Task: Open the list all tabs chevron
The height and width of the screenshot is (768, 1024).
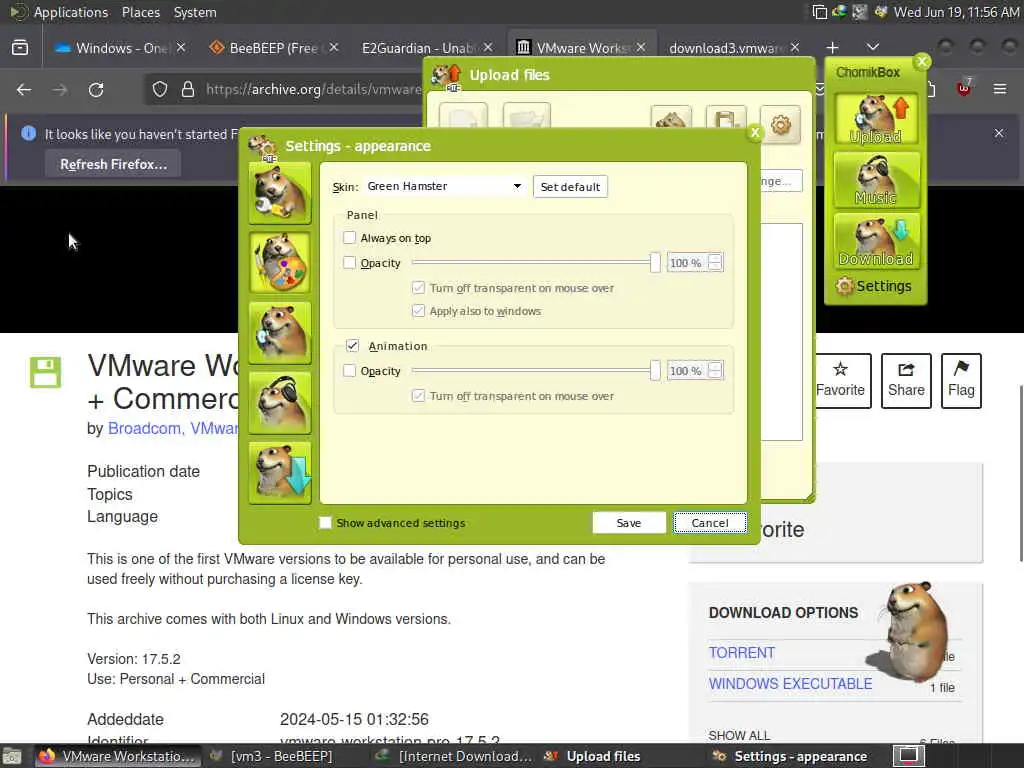Action: 872,47
